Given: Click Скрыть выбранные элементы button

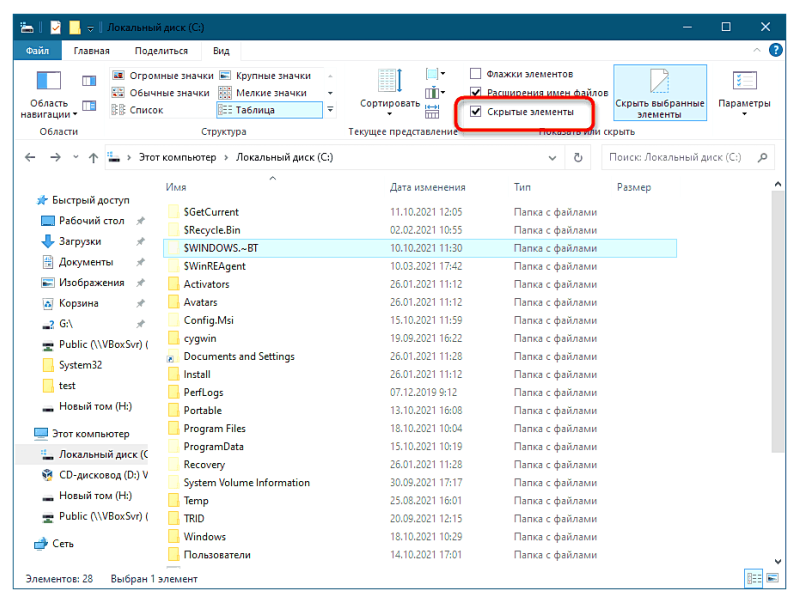Looking at the screenshot, I should pyautogui.click(x=660, y=93).
